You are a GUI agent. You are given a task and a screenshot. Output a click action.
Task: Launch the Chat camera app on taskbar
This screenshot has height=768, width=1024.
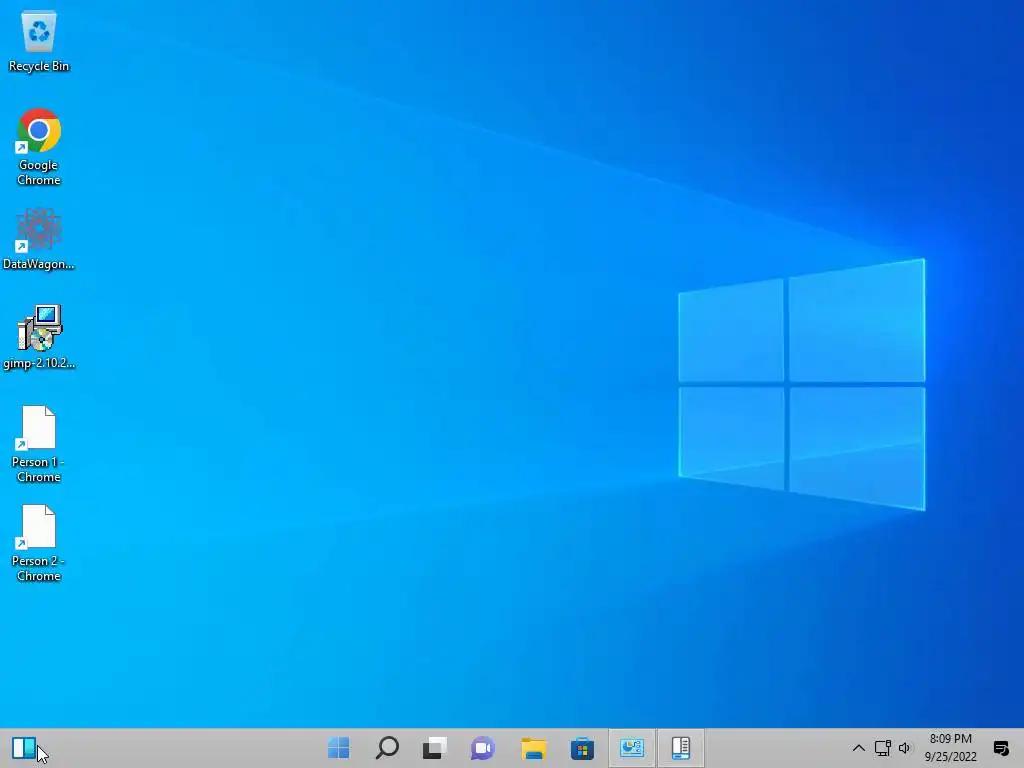click(483, 748)
